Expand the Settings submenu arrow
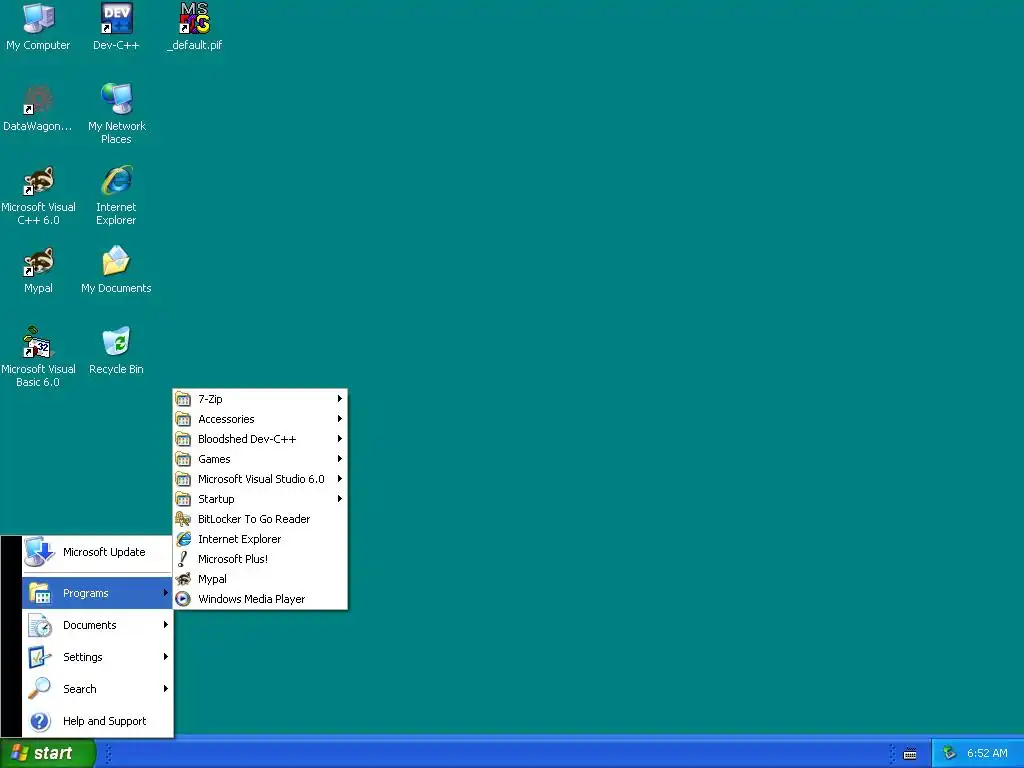This screenshot has height=768, width=1024. 166,657
